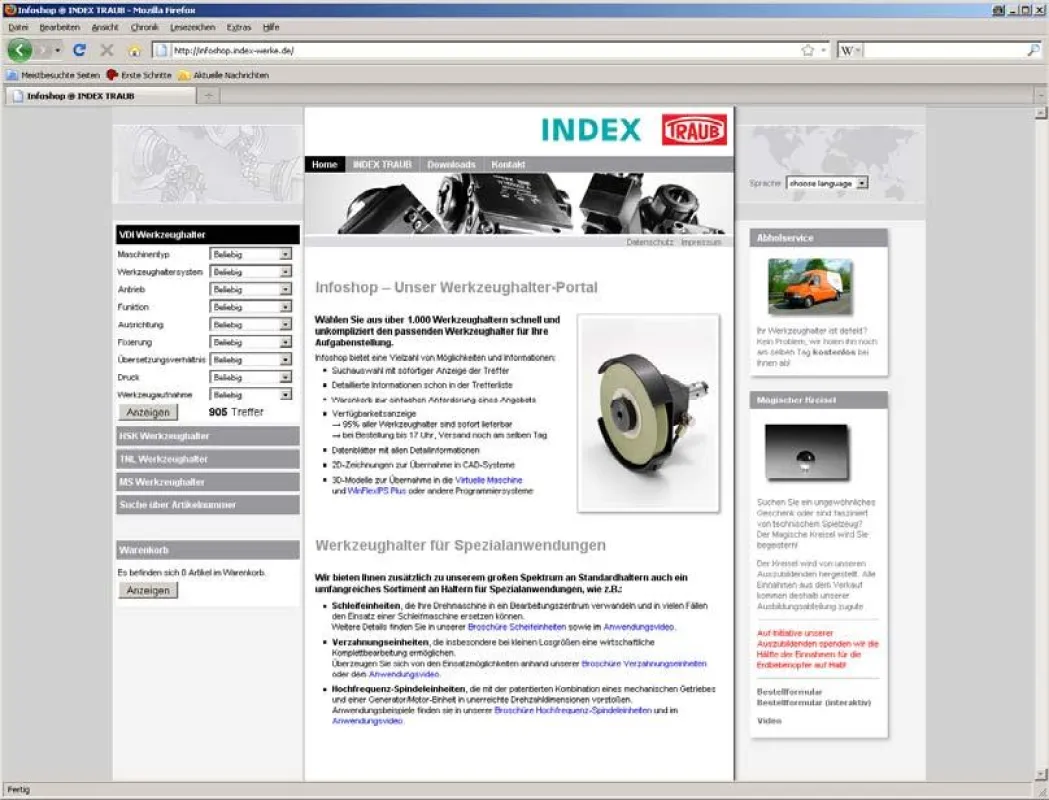Go to the browser Home icon
Viewport: 1049px width, 800px height.
(x=134, y=51)
